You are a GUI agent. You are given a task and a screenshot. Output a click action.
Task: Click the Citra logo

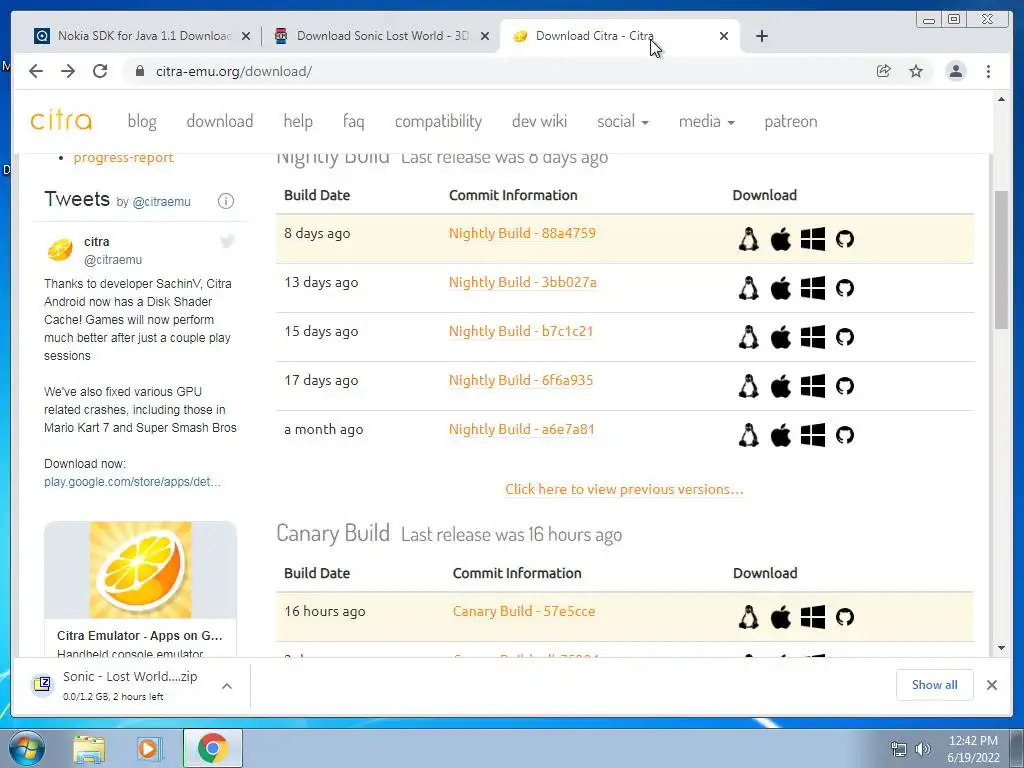tap(61, 120)
